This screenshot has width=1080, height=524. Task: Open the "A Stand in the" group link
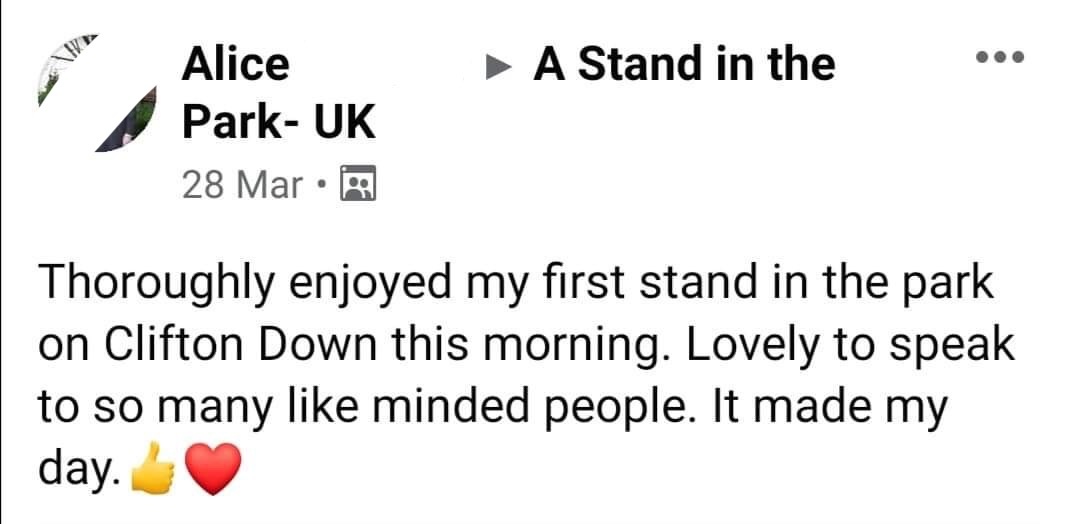(684, 65)
